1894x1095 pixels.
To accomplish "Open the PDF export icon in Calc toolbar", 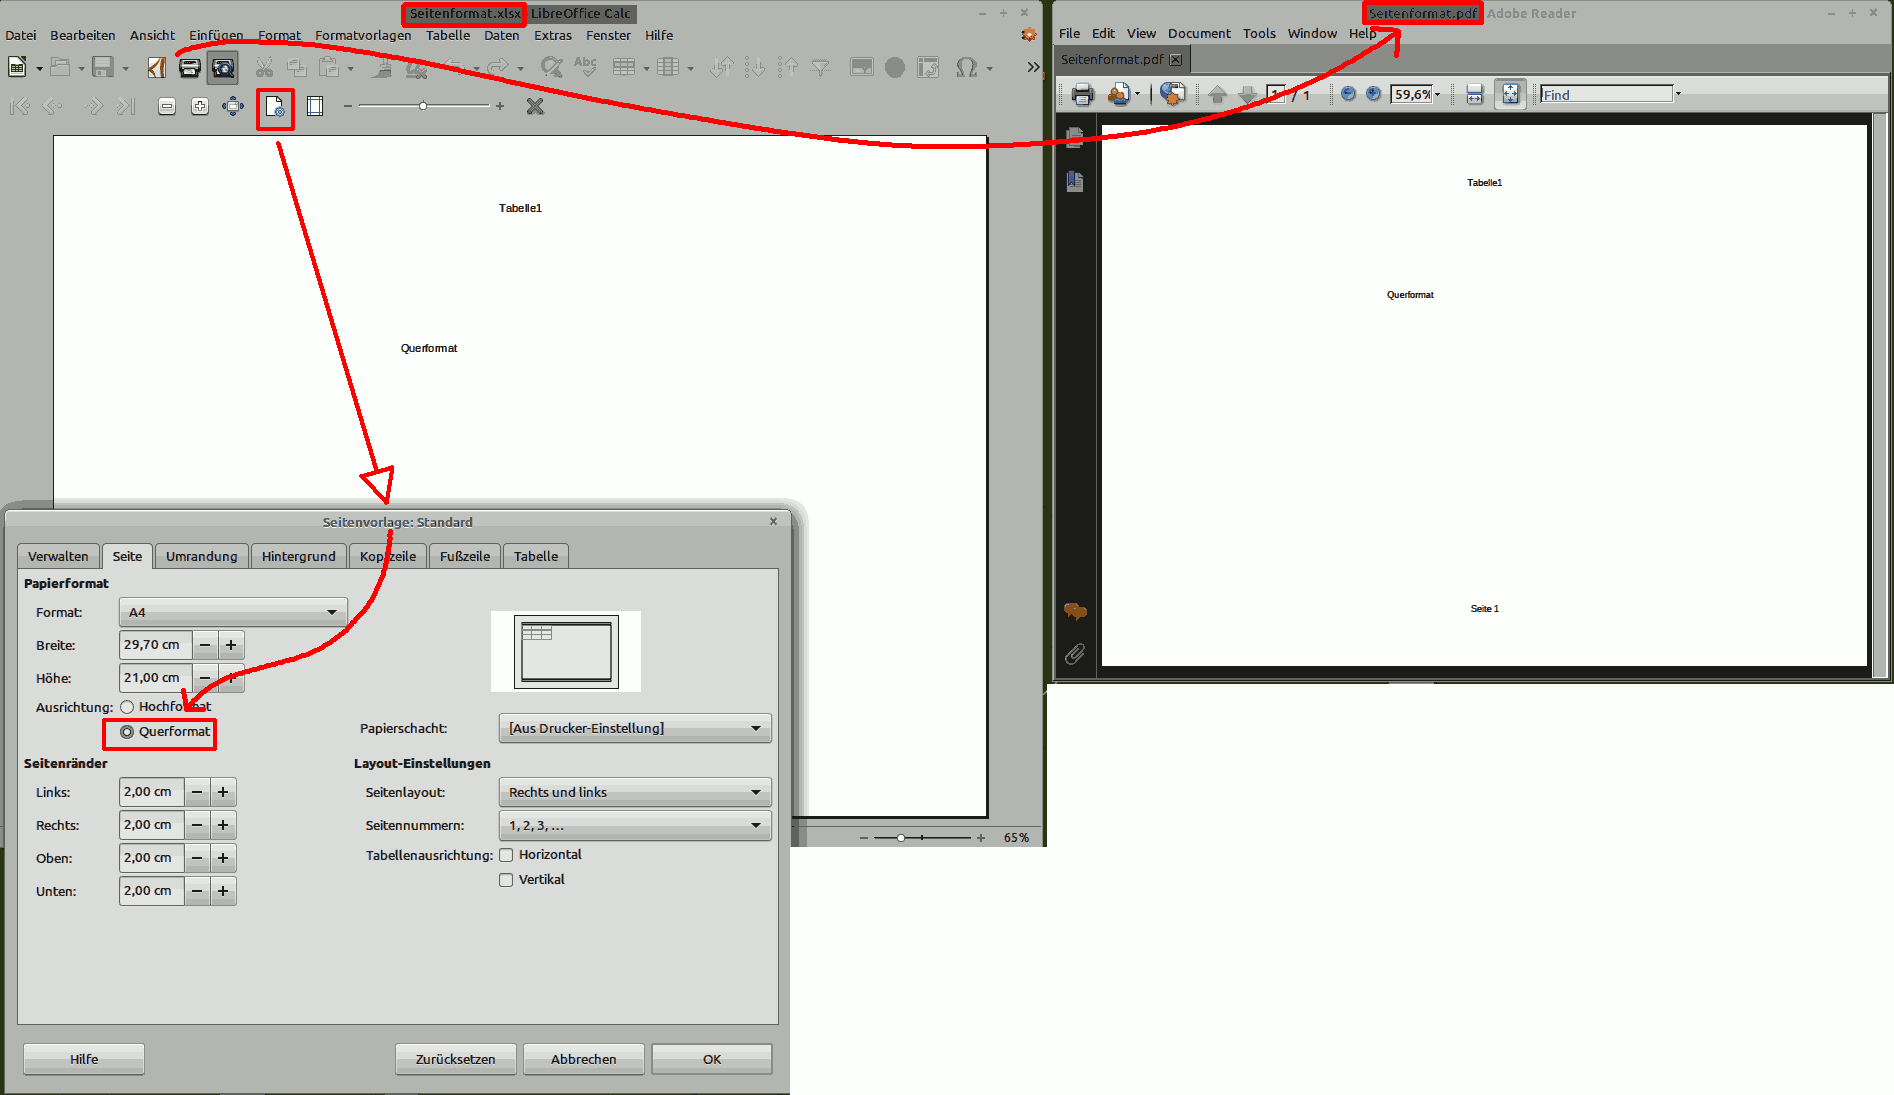I will point(155,67).
